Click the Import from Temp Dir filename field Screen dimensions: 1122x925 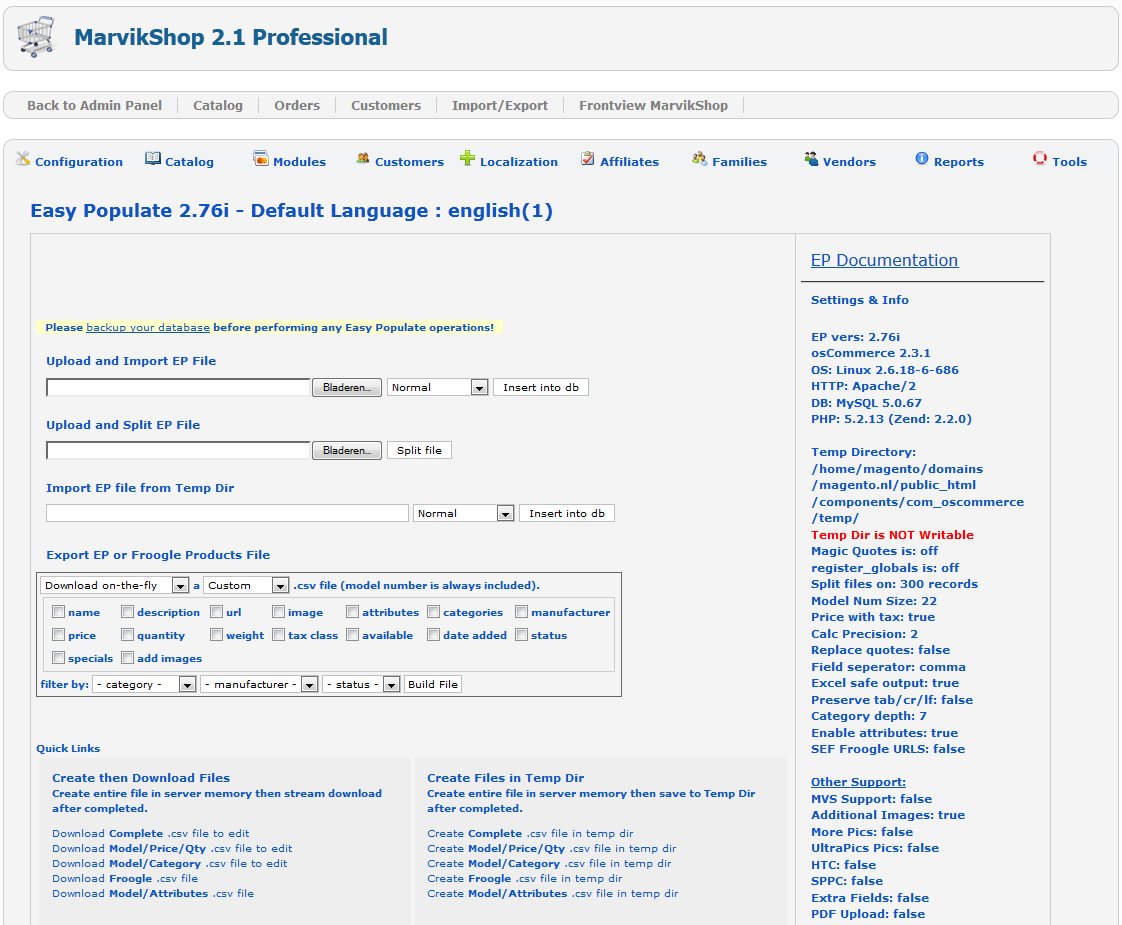click(227, 513)
